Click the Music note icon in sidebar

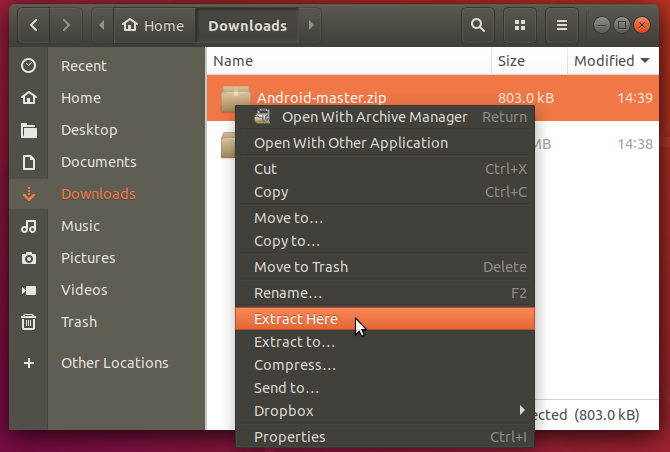pyautogui.click(x=29, y=226)
